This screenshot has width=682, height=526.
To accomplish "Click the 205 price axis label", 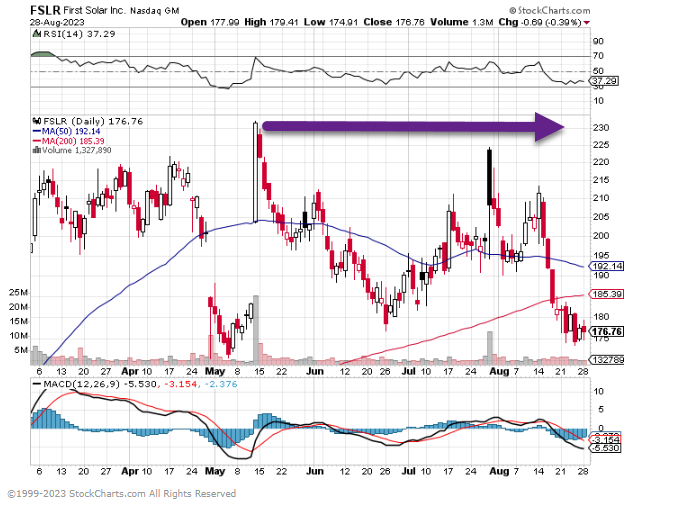I will coord(601,217).
